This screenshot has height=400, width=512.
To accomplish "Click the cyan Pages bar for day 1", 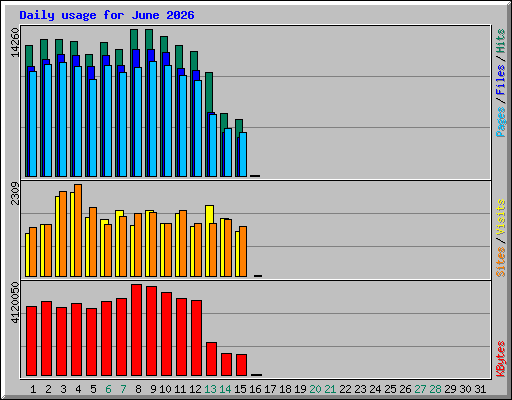I will [x=33, y=124].
